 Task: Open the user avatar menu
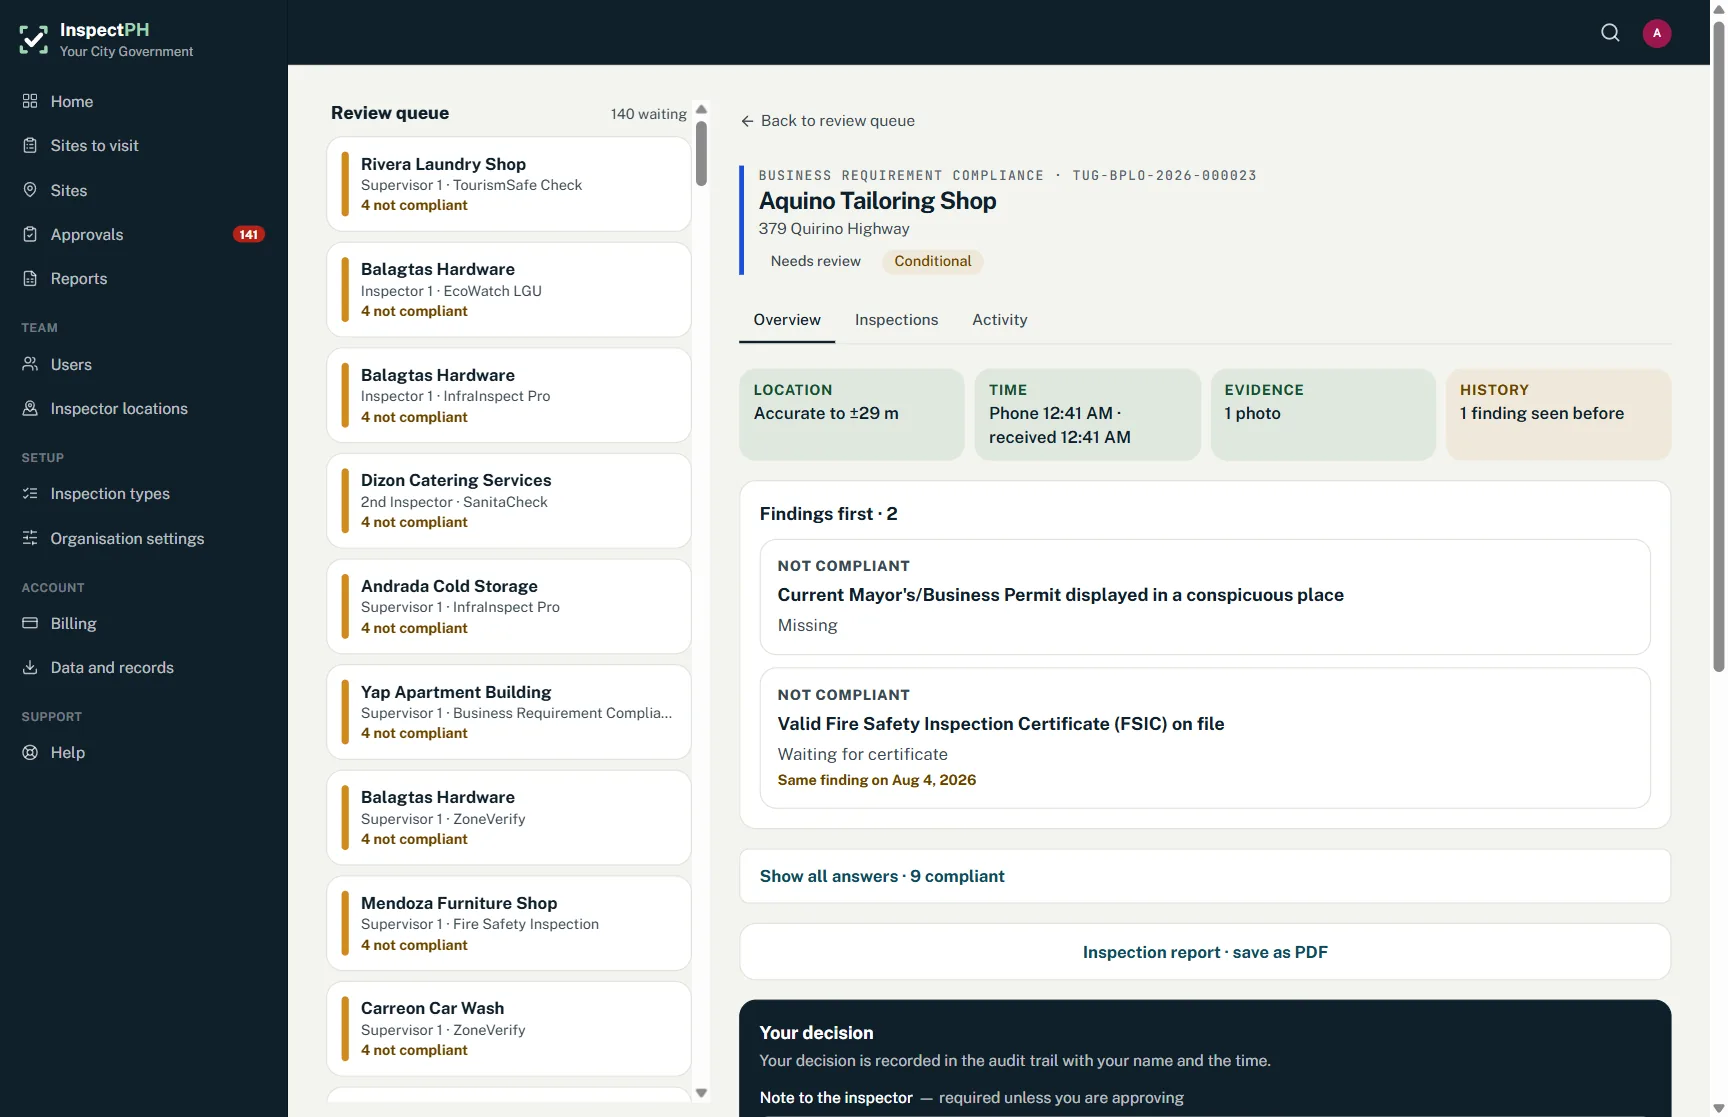coord(1657,33)
